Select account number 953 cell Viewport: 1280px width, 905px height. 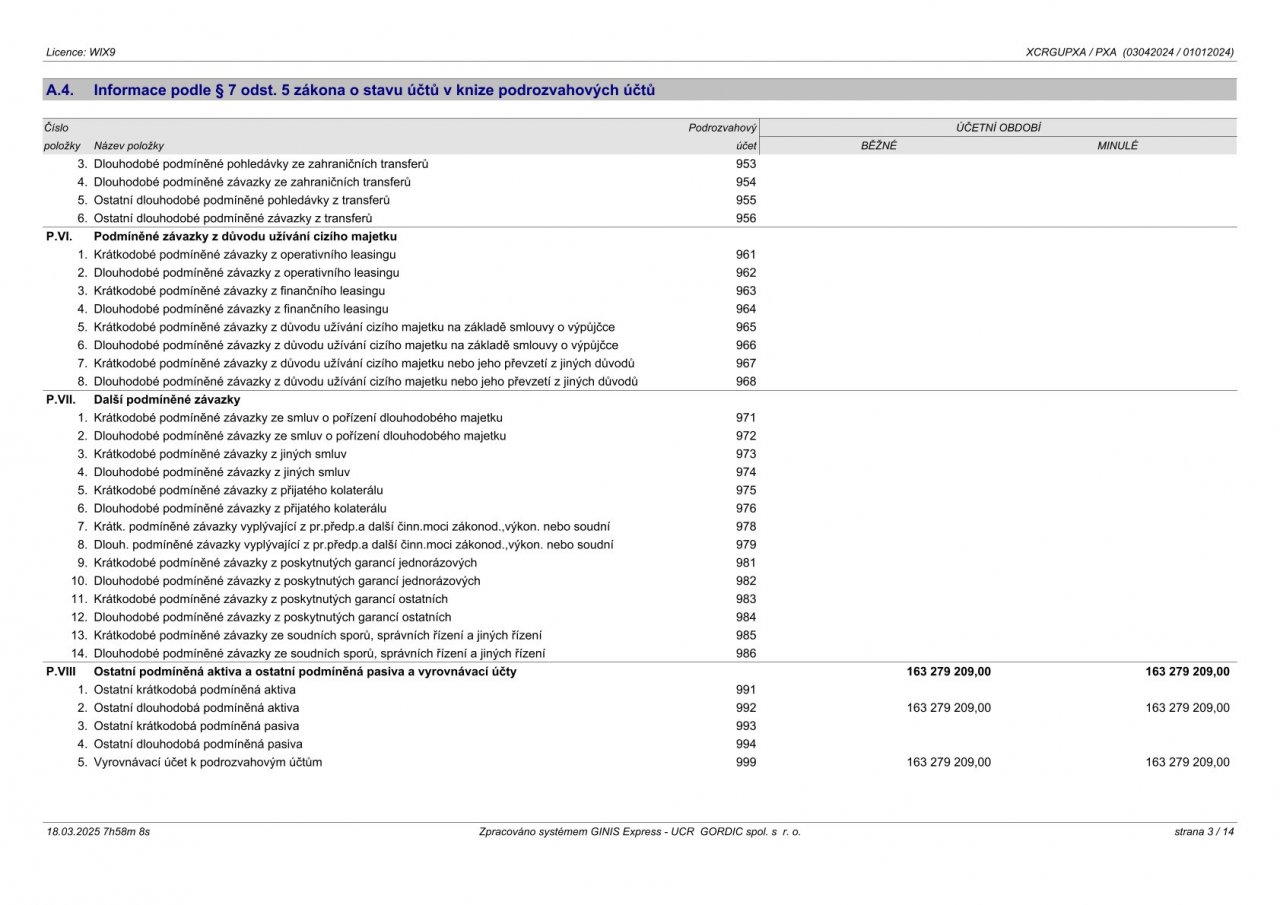click(x=746, y=164)
